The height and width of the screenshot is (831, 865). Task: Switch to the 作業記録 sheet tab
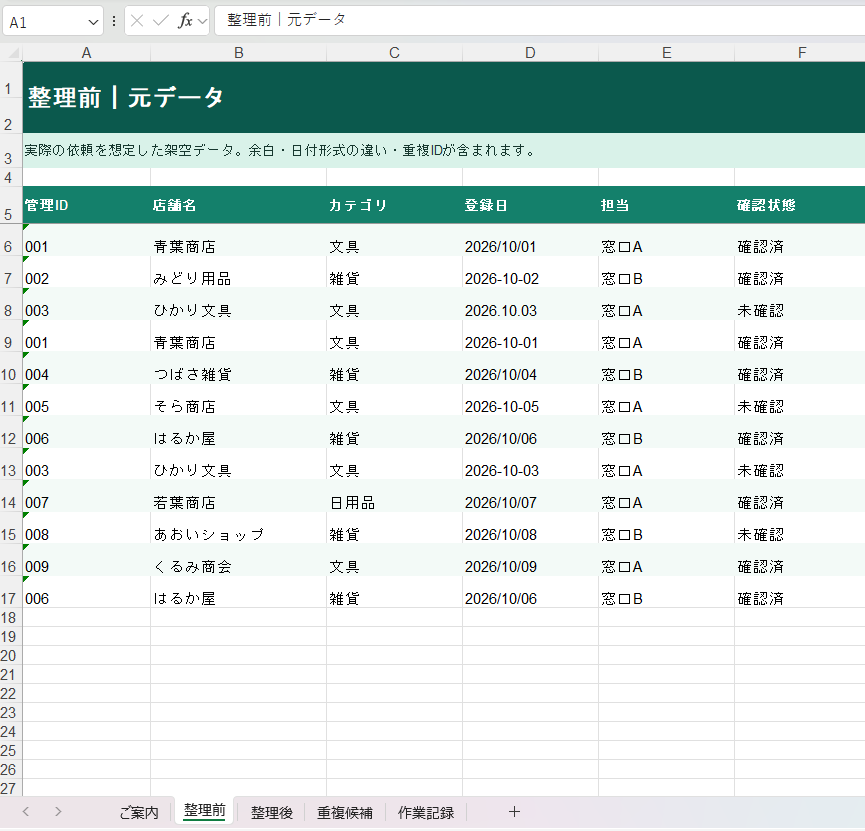tap(426, 812)
